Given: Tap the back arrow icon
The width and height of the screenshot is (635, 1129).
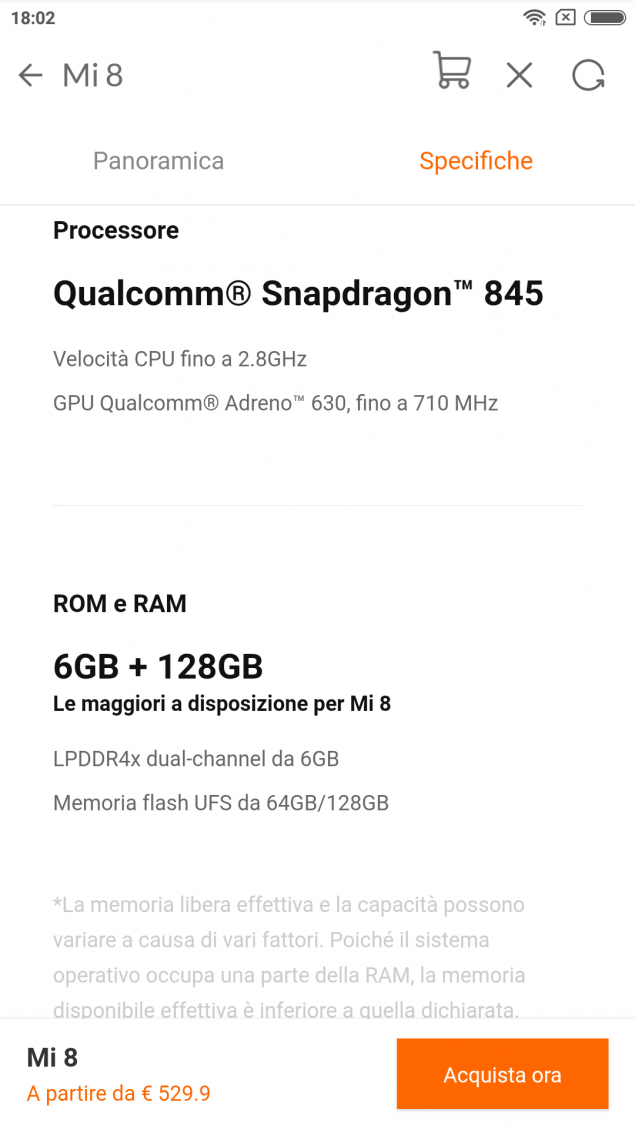Looking at the screenshot, I should click(x=31, y=75).
